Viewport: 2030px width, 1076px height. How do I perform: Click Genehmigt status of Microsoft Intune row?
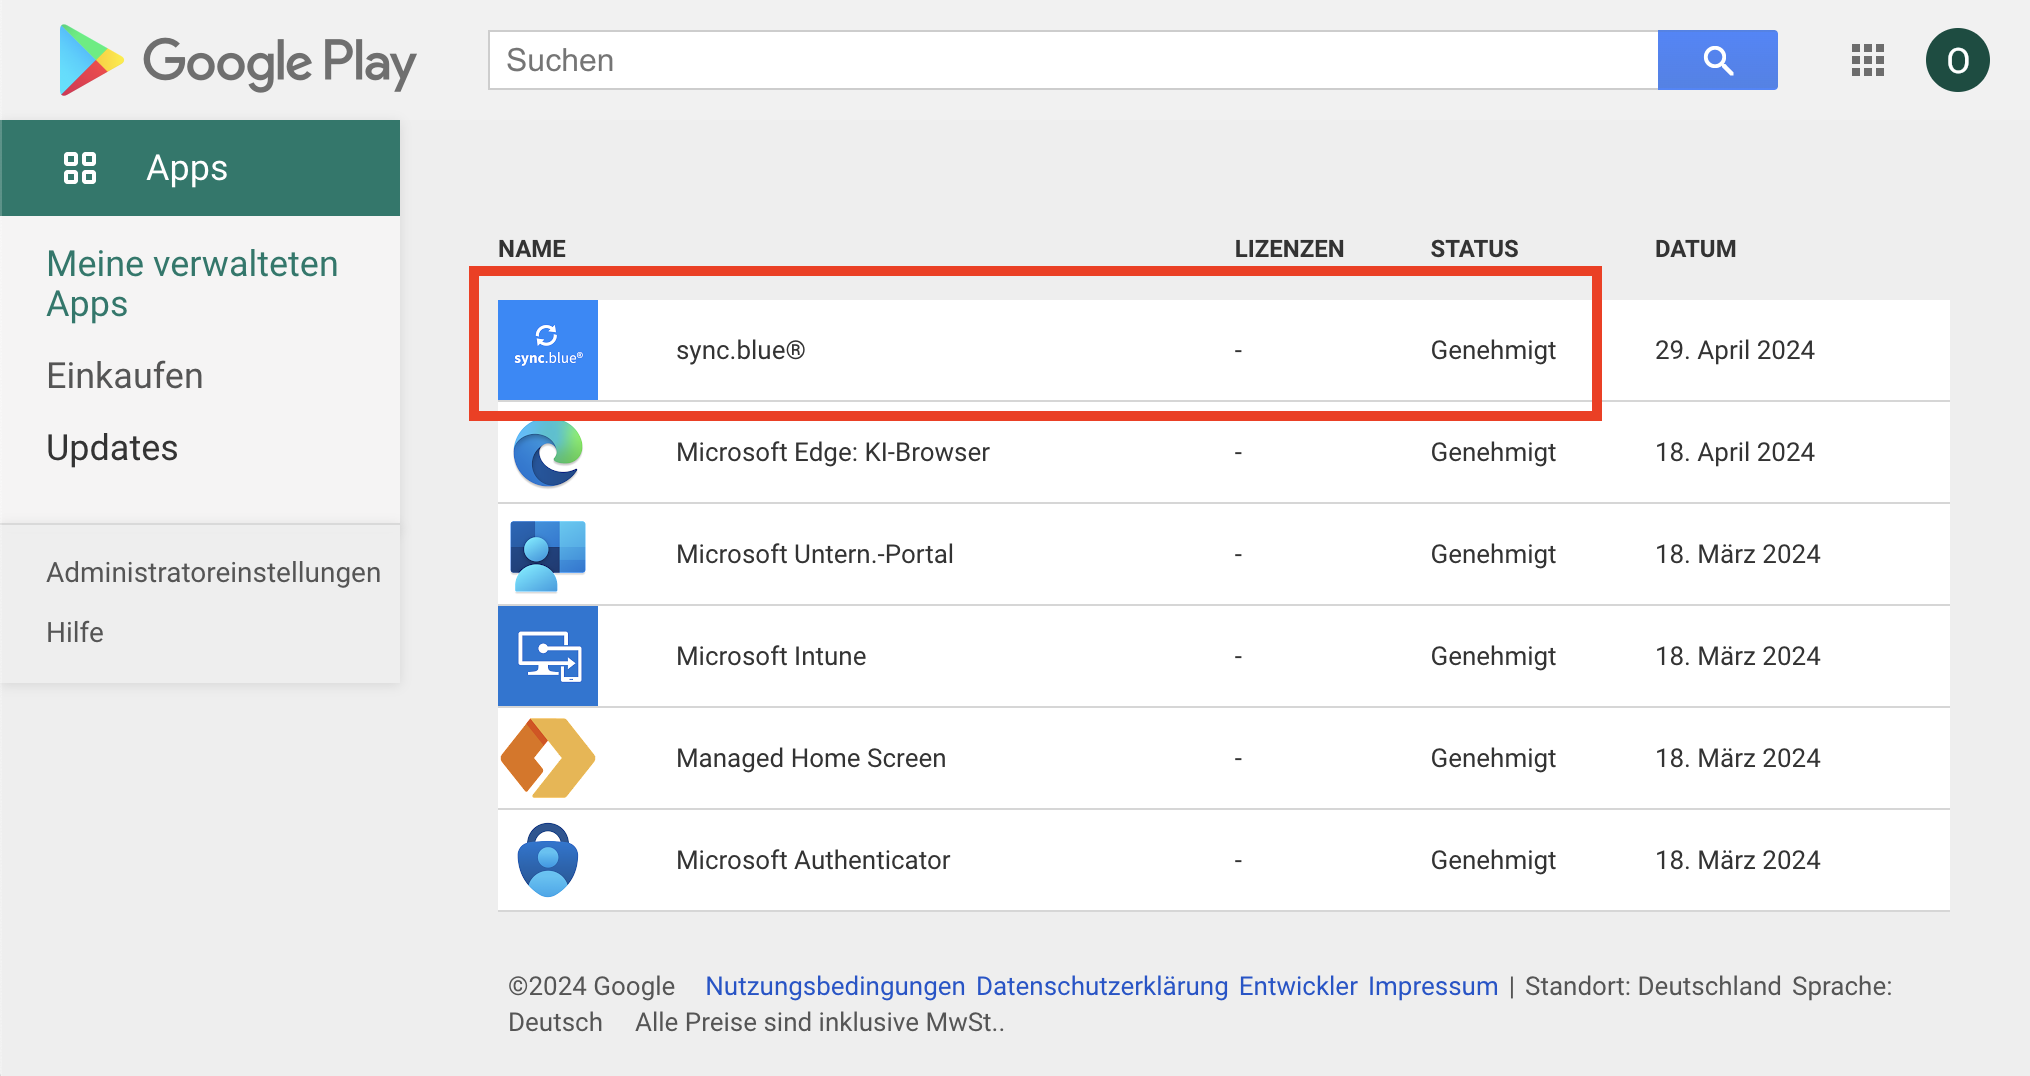pyautogui.click(x=1493, y=656)
